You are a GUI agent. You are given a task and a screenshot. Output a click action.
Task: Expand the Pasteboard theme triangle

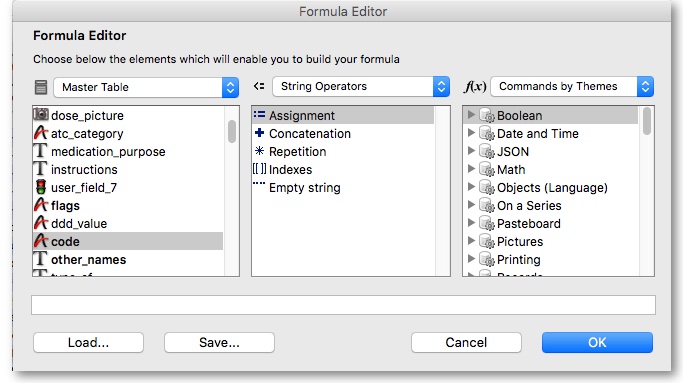471,223
